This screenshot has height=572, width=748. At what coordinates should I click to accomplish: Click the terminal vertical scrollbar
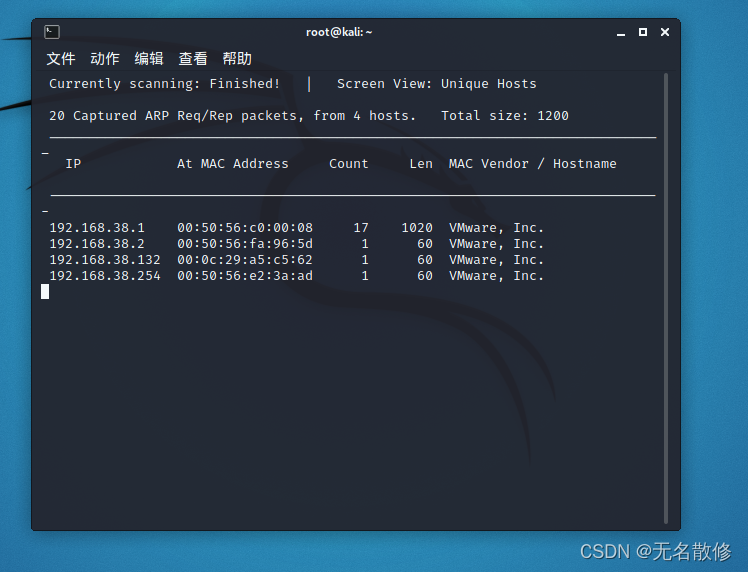tap(666, 298)
